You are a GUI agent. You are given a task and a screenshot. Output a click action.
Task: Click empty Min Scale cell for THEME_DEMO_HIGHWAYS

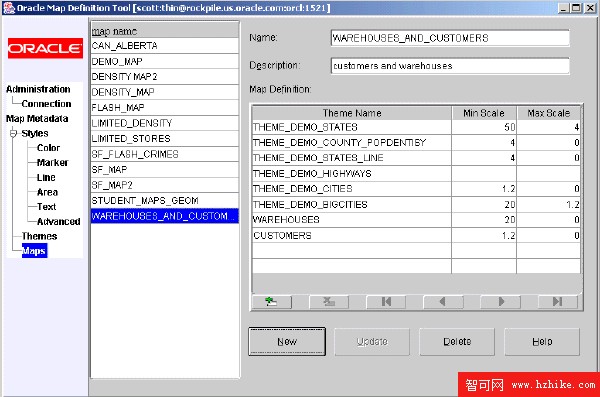pyautogui.click(x=484, y=173)
